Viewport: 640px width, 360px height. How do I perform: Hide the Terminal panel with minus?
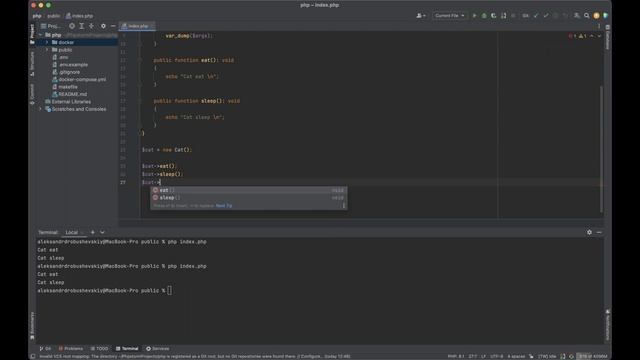pyautogui.click(x=599, y=232)
